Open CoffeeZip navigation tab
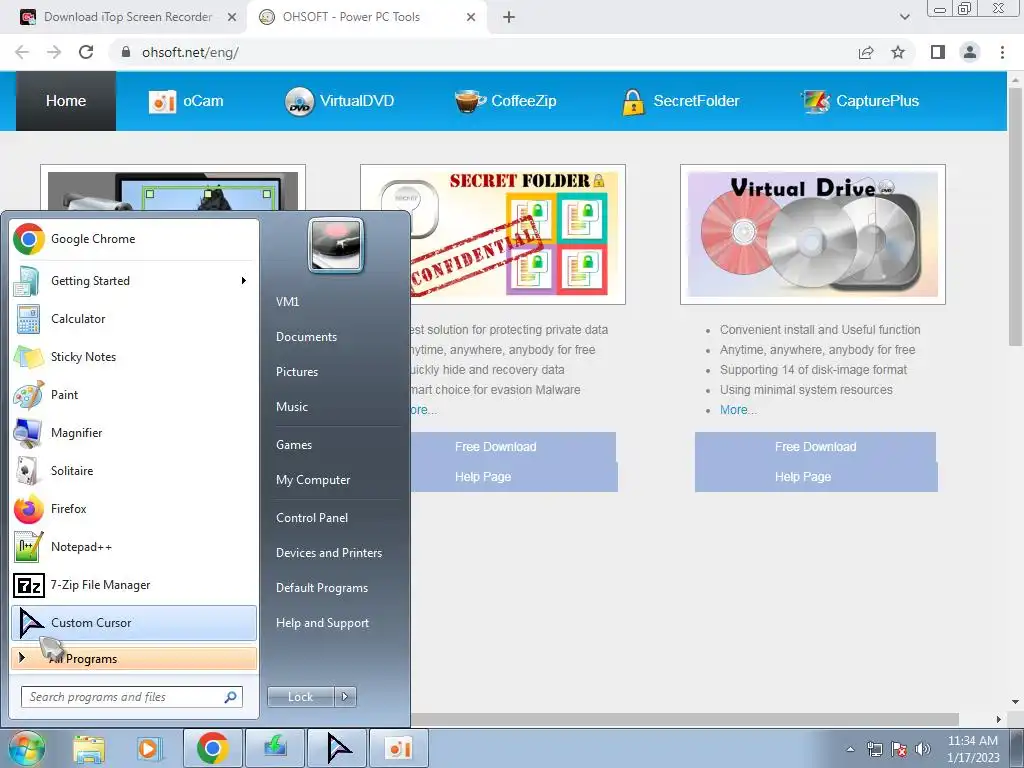This screenshot has height=768, width=1024. [x=505, y=101]
